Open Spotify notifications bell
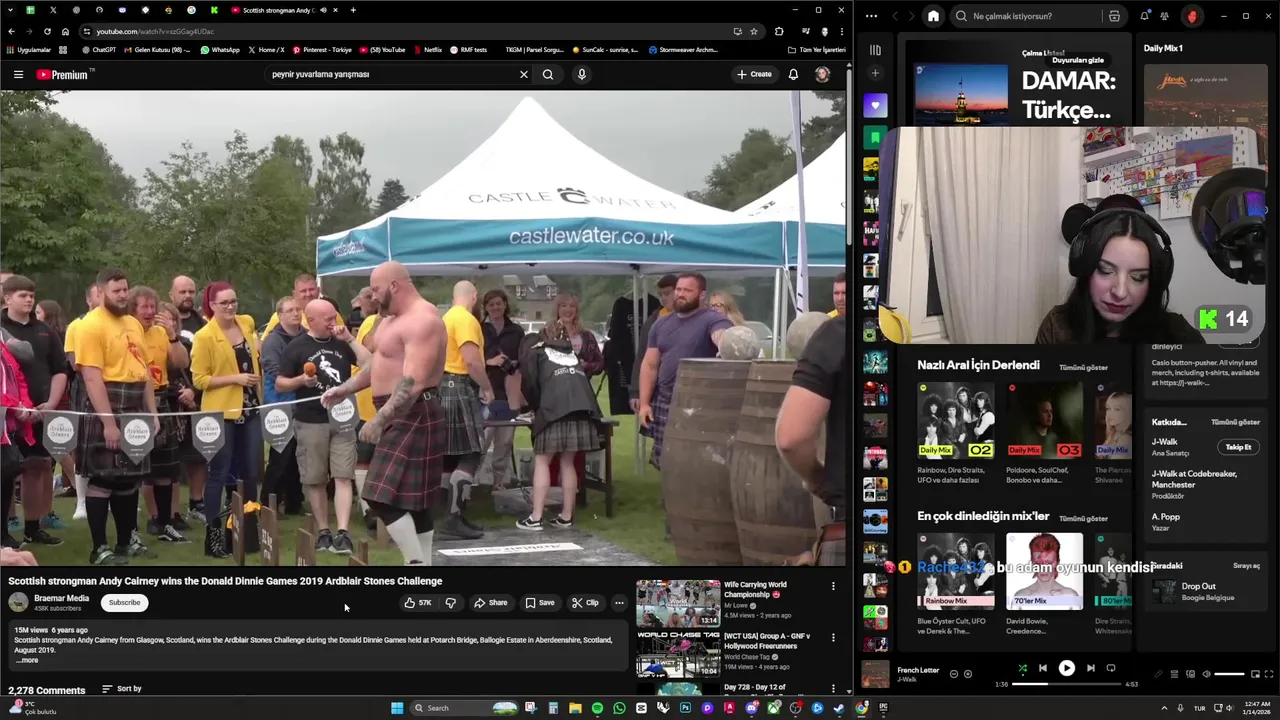The height and width of the screenshot is (720, 1280). 1144,16
